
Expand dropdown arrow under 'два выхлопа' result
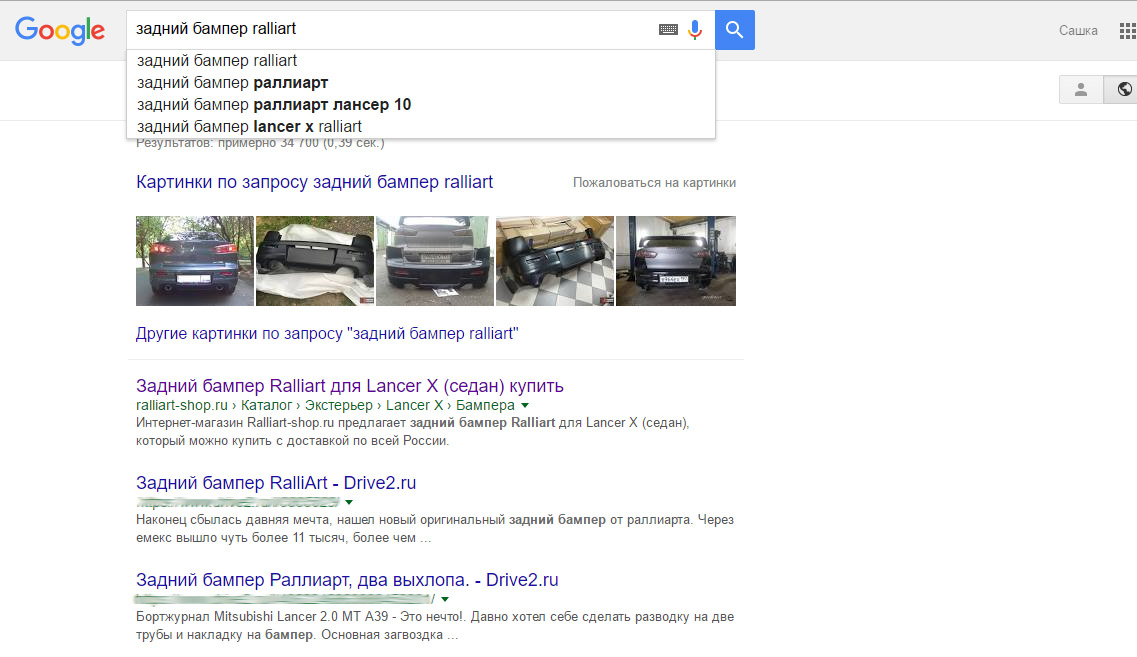[445, 600]
